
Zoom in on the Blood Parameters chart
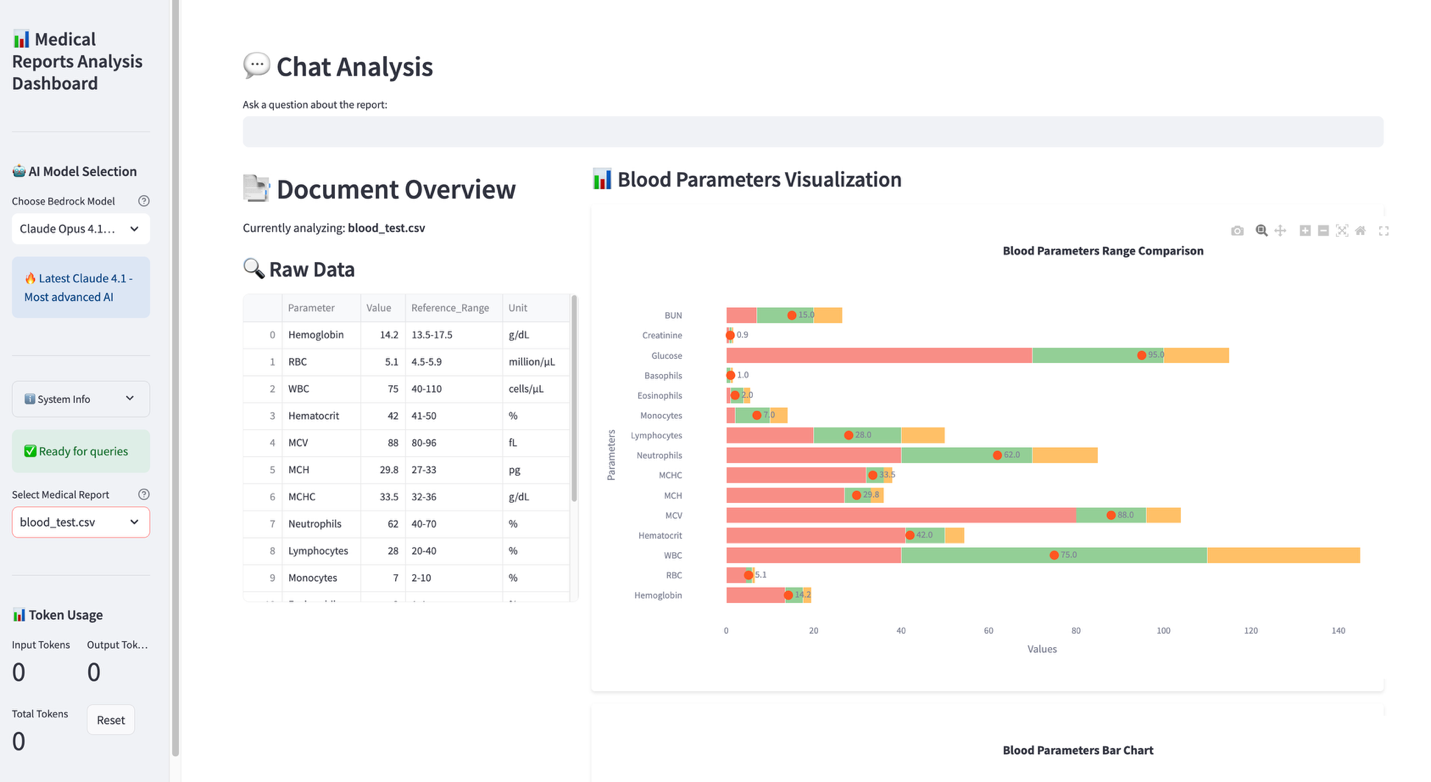(1305, 231)
